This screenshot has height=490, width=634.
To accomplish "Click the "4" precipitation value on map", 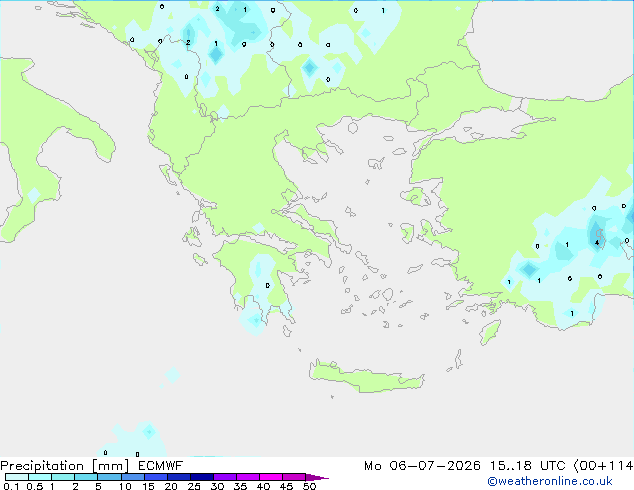I will 597,243.
